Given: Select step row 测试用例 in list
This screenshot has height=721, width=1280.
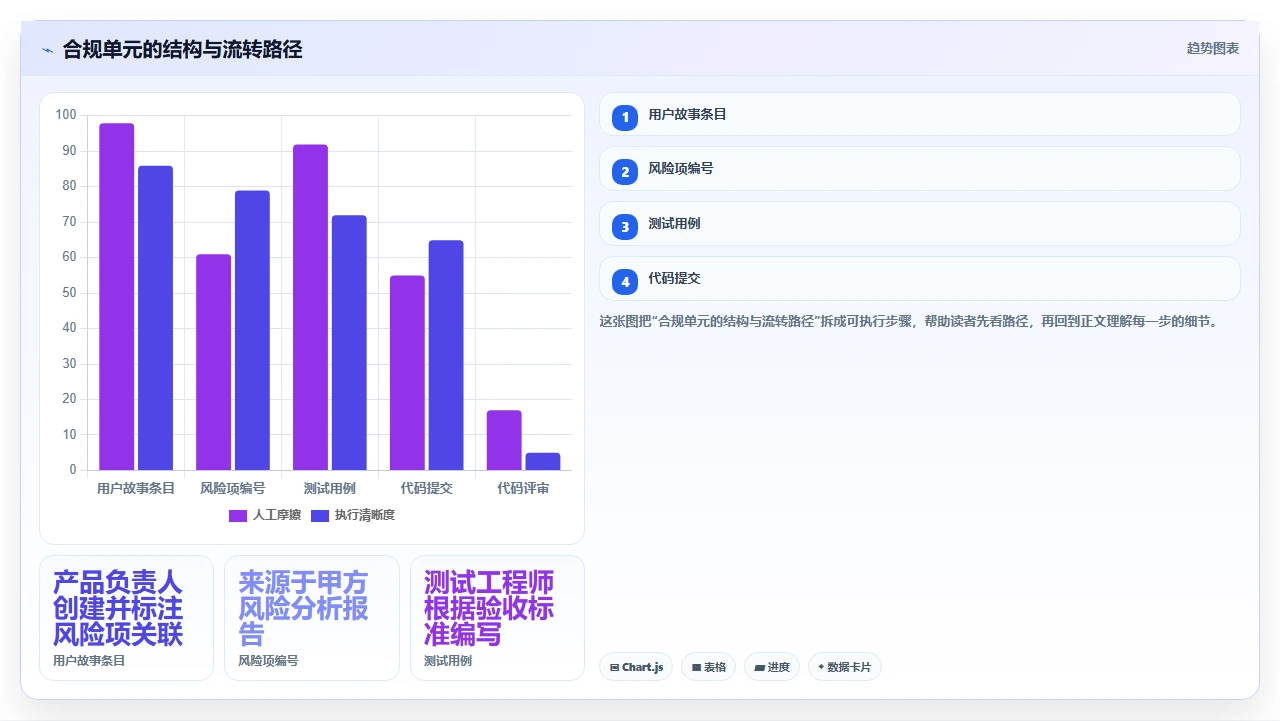Looking at the screenshot, I should click(x=920, y=224).
